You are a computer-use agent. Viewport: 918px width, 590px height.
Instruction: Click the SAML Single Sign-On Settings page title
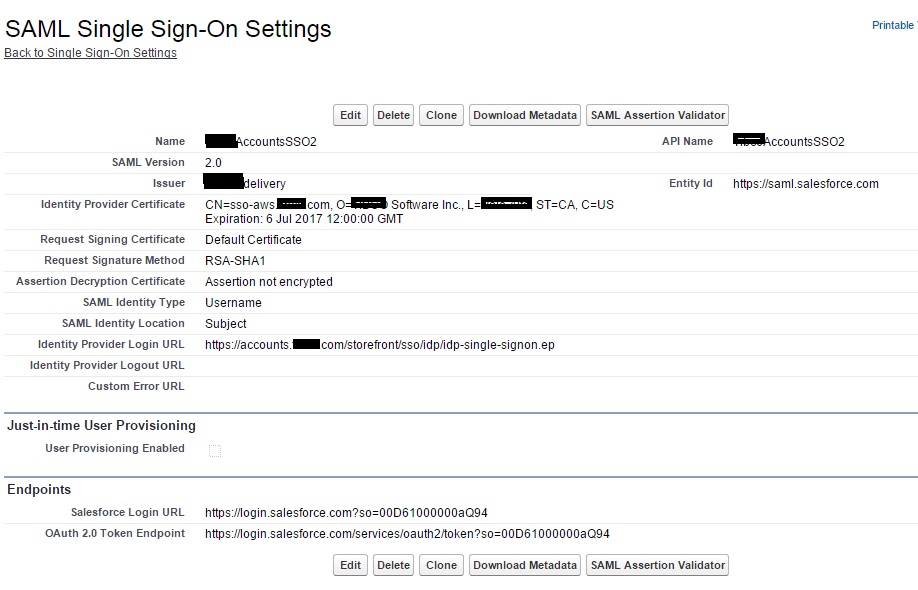click(168, 29)
